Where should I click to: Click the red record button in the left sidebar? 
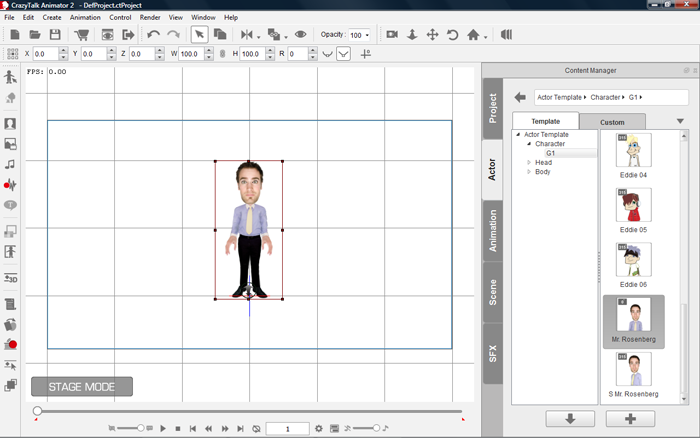(11, 344)
